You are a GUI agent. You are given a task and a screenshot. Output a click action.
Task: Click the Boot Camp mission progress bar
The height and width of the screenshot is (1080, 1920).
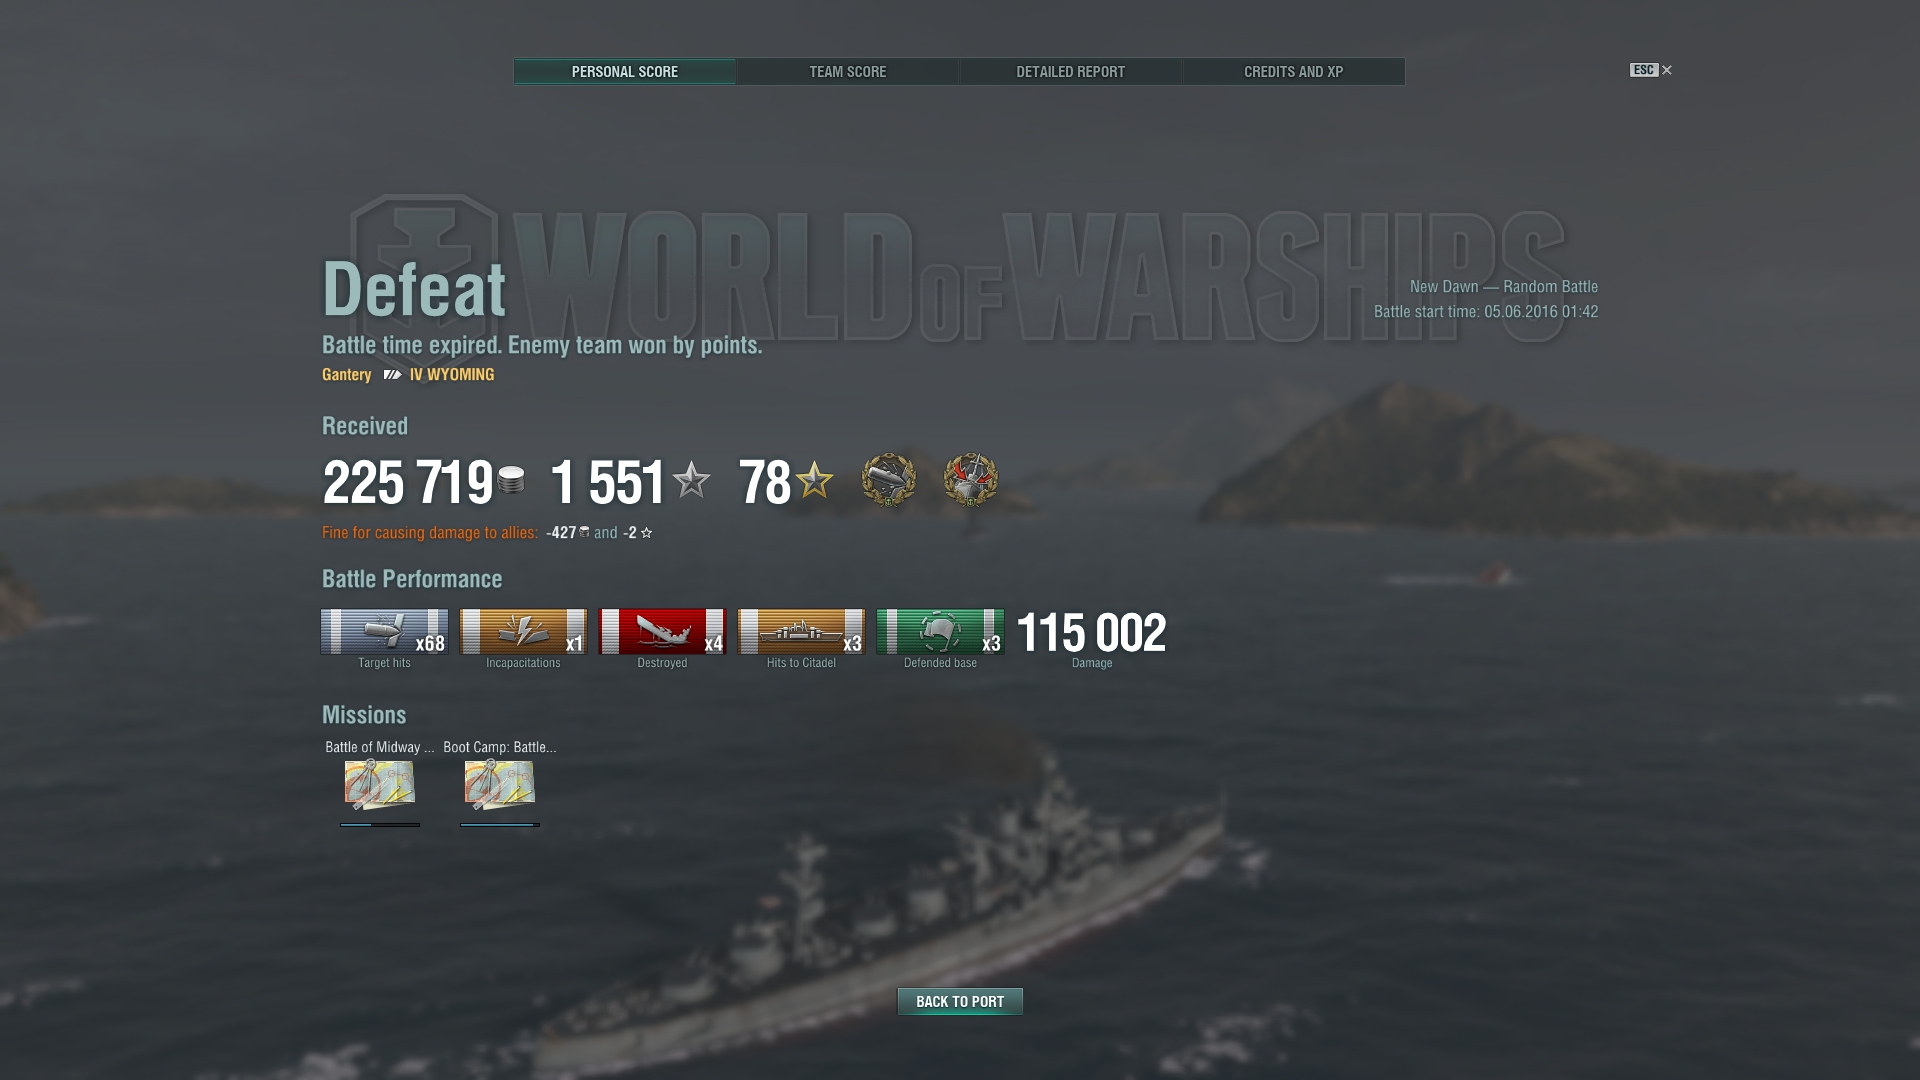500,825
